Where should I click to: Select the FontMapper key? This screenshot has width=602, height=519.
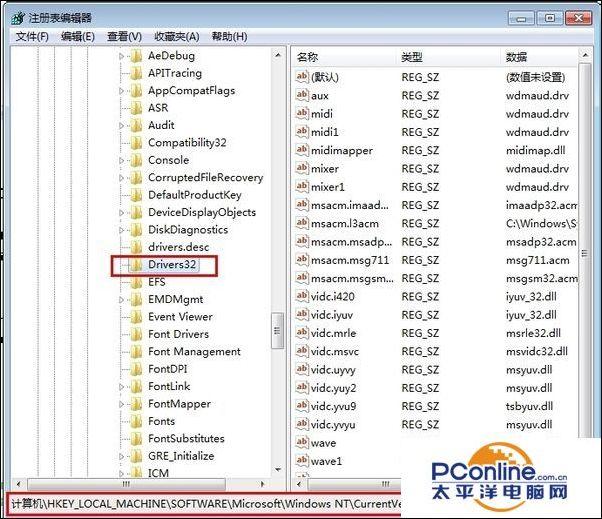(179, 404)
